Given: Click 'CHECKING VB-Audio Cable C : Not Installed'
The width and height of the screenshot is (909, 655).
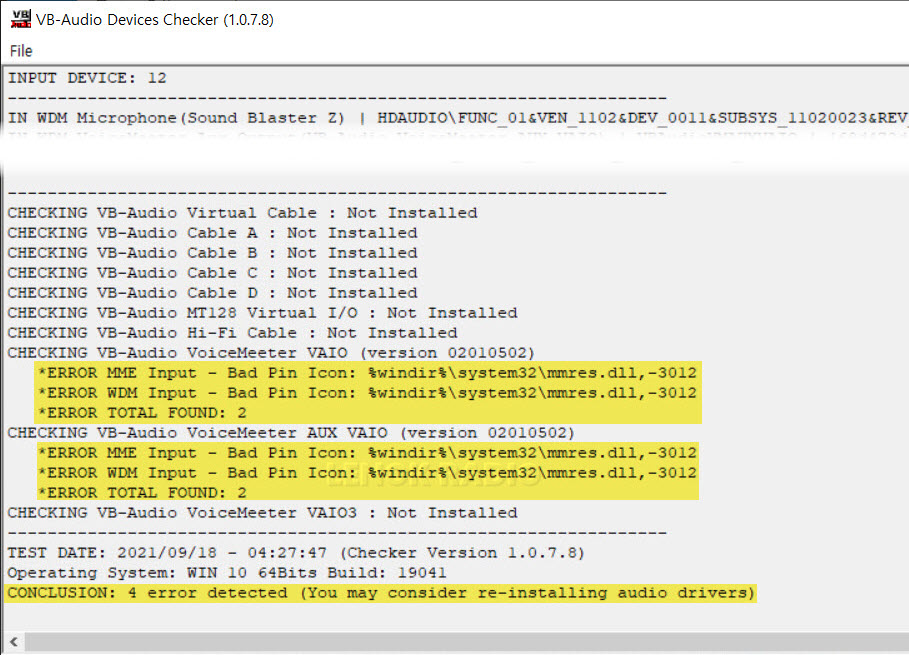Looking at the screenshot, I should point(212,273).
